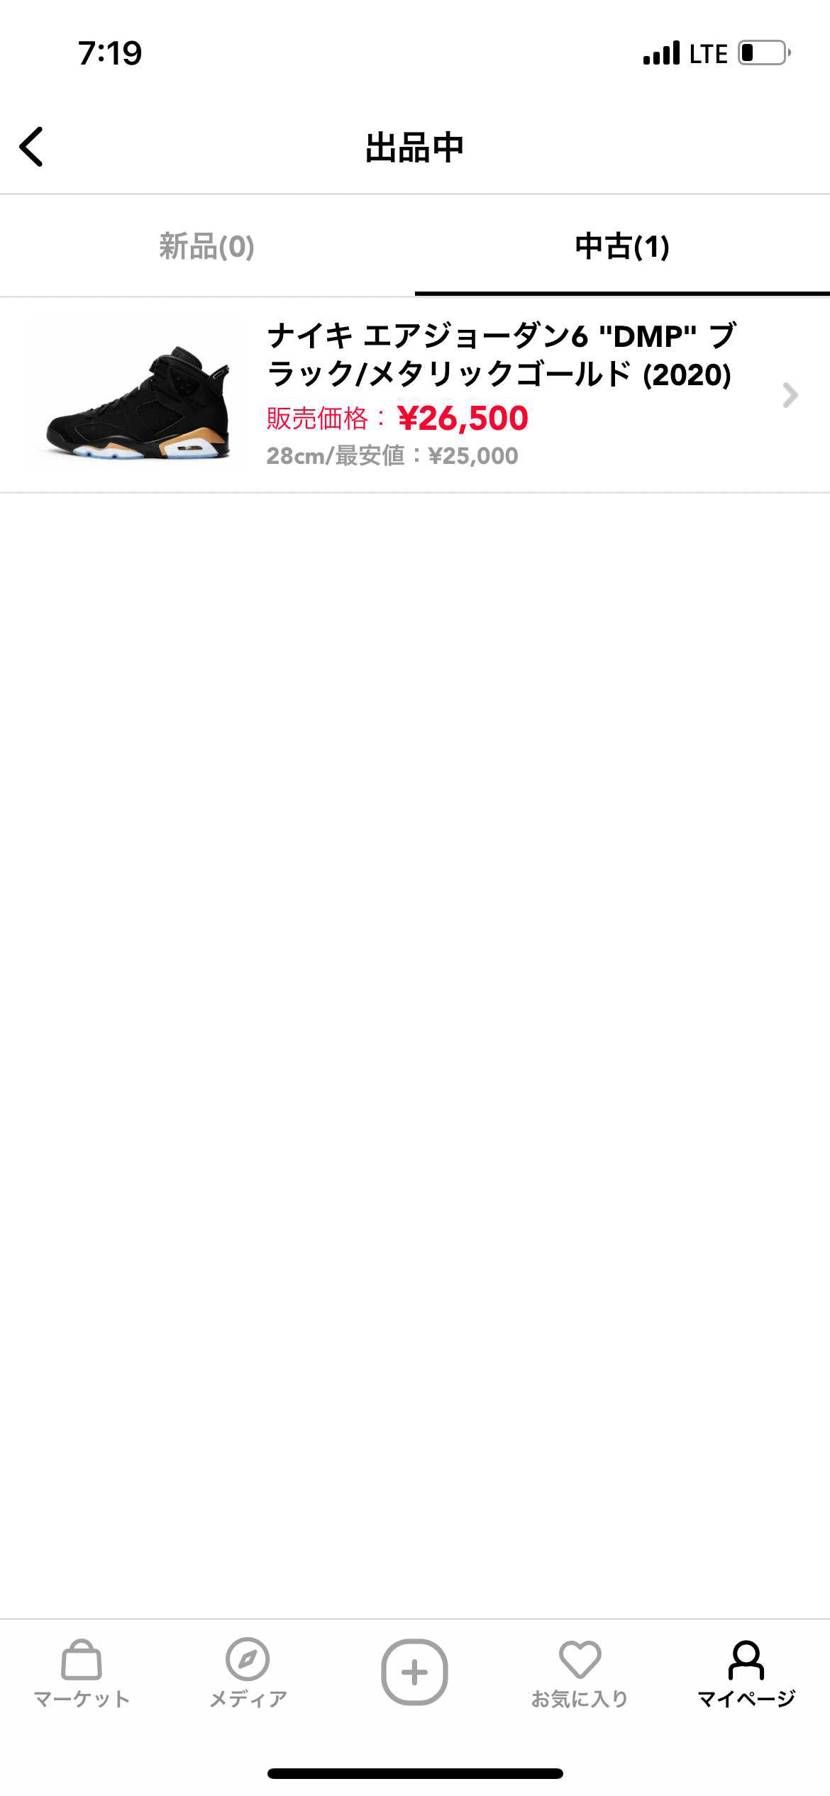The height and width of the screenshot is (1796, 830).
Task: Tap the お気に入り tab label
Action: click(x=579, y=1699)
